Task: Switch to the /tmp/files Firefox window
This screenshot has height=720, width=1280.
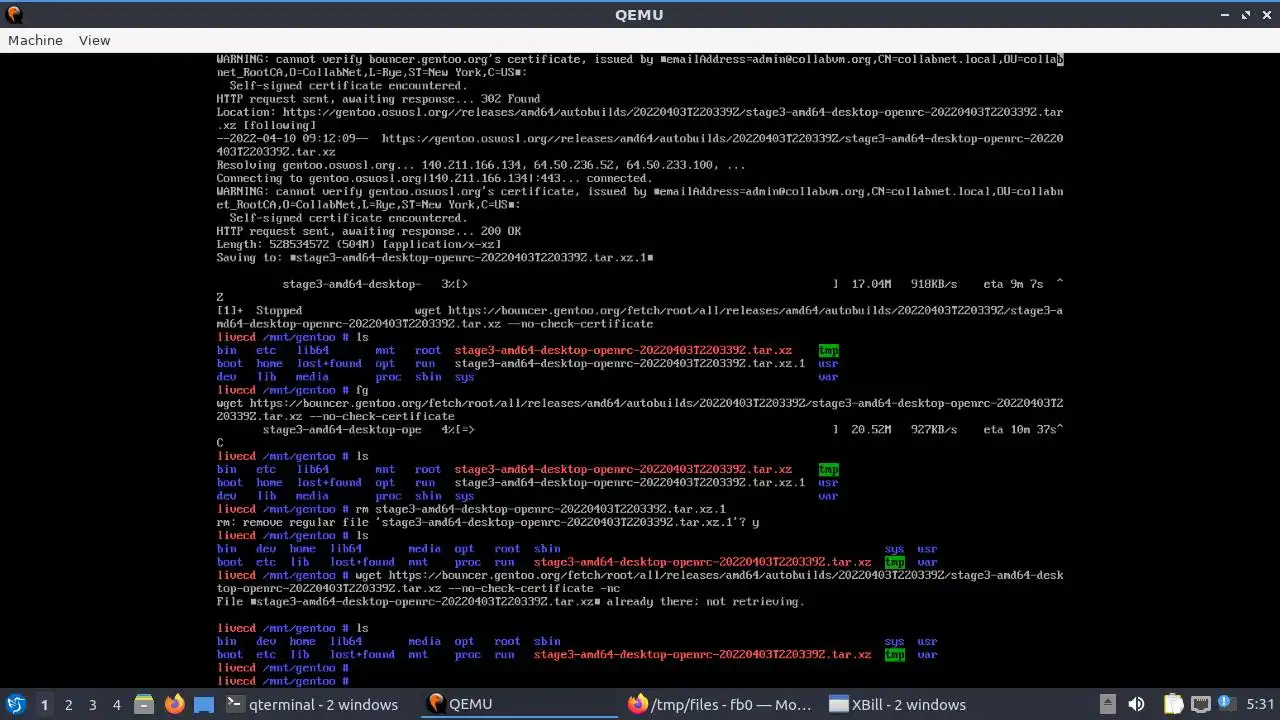Action: click(720, 704)
